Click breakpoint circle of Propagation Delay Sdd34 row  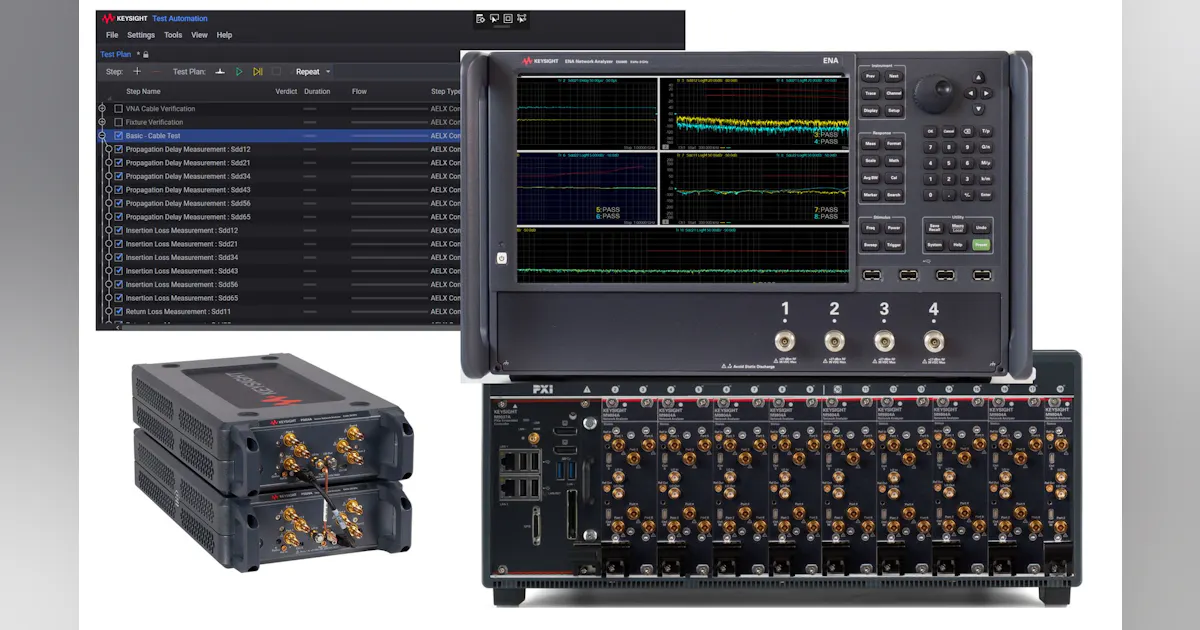point(109,176)
